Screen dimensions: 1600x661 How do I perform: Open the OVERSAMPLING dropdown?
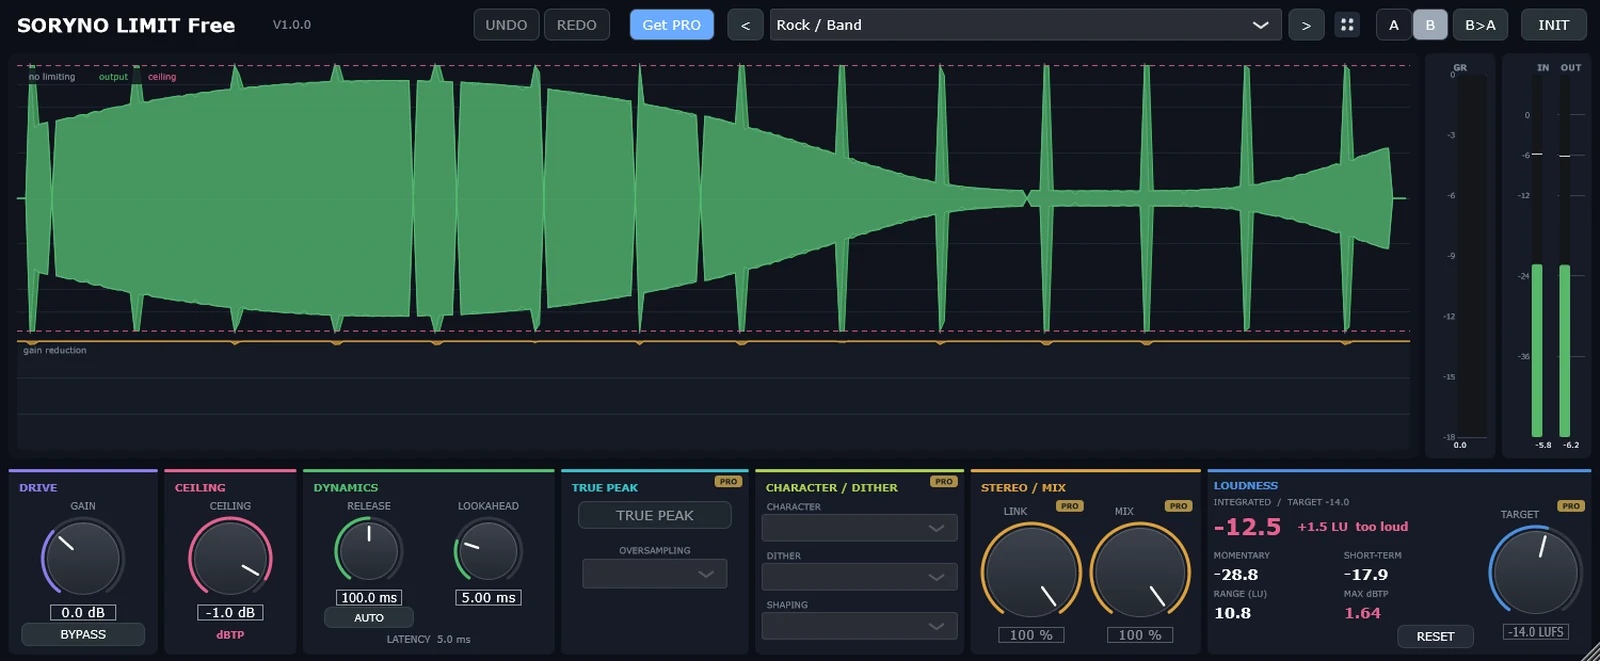(655, 574)
